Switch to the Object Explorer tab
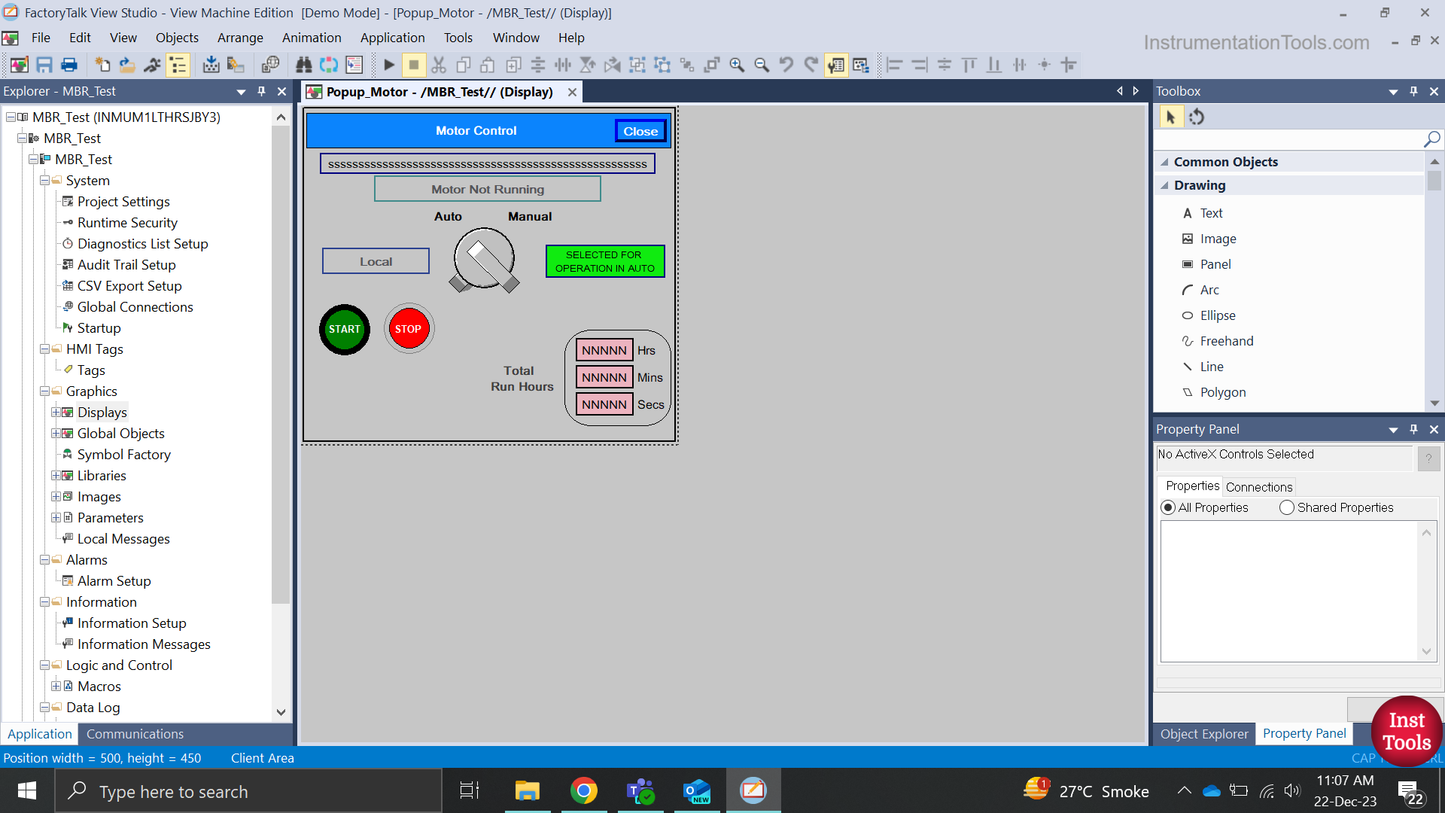The height and width of the screenshot is (813, 1445). (1204, 734)
